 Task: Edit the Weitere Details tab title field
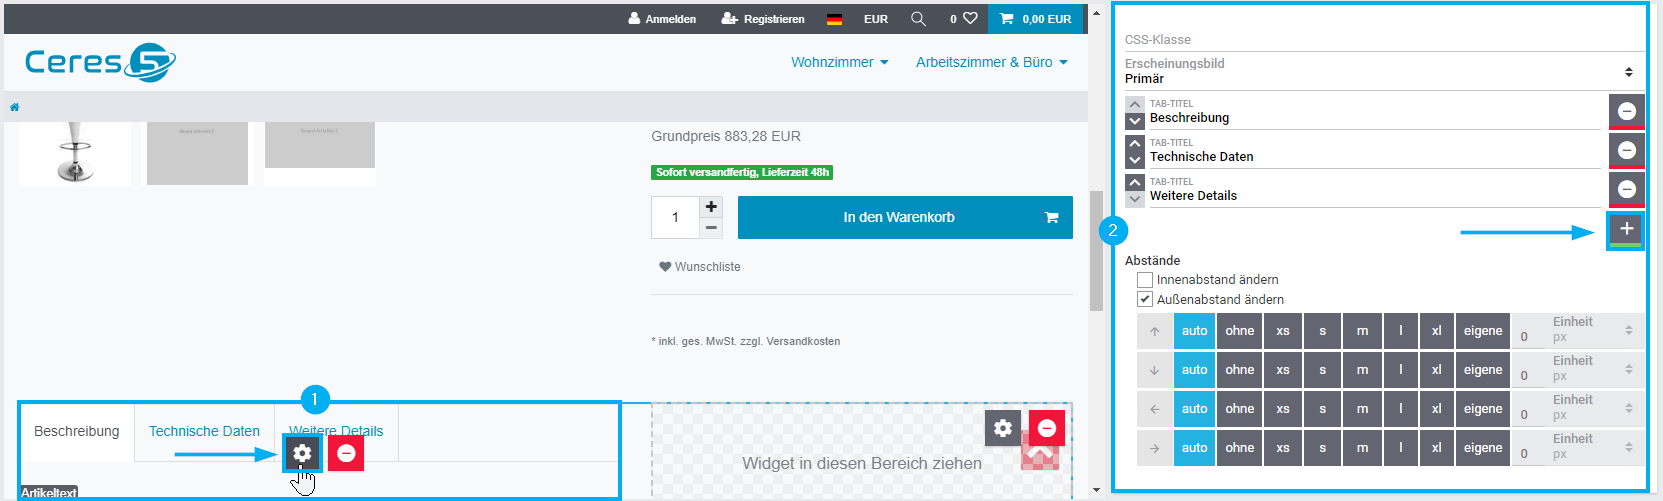(1374, 190)
